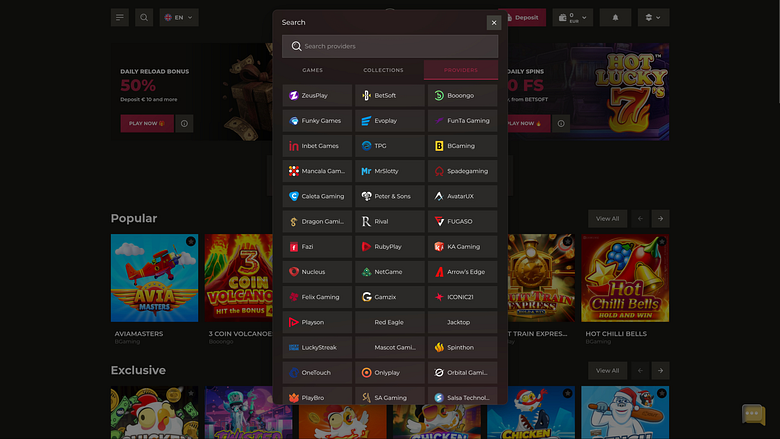Switch to the Collections tab
780x439 pixels.
coord(383,70)
